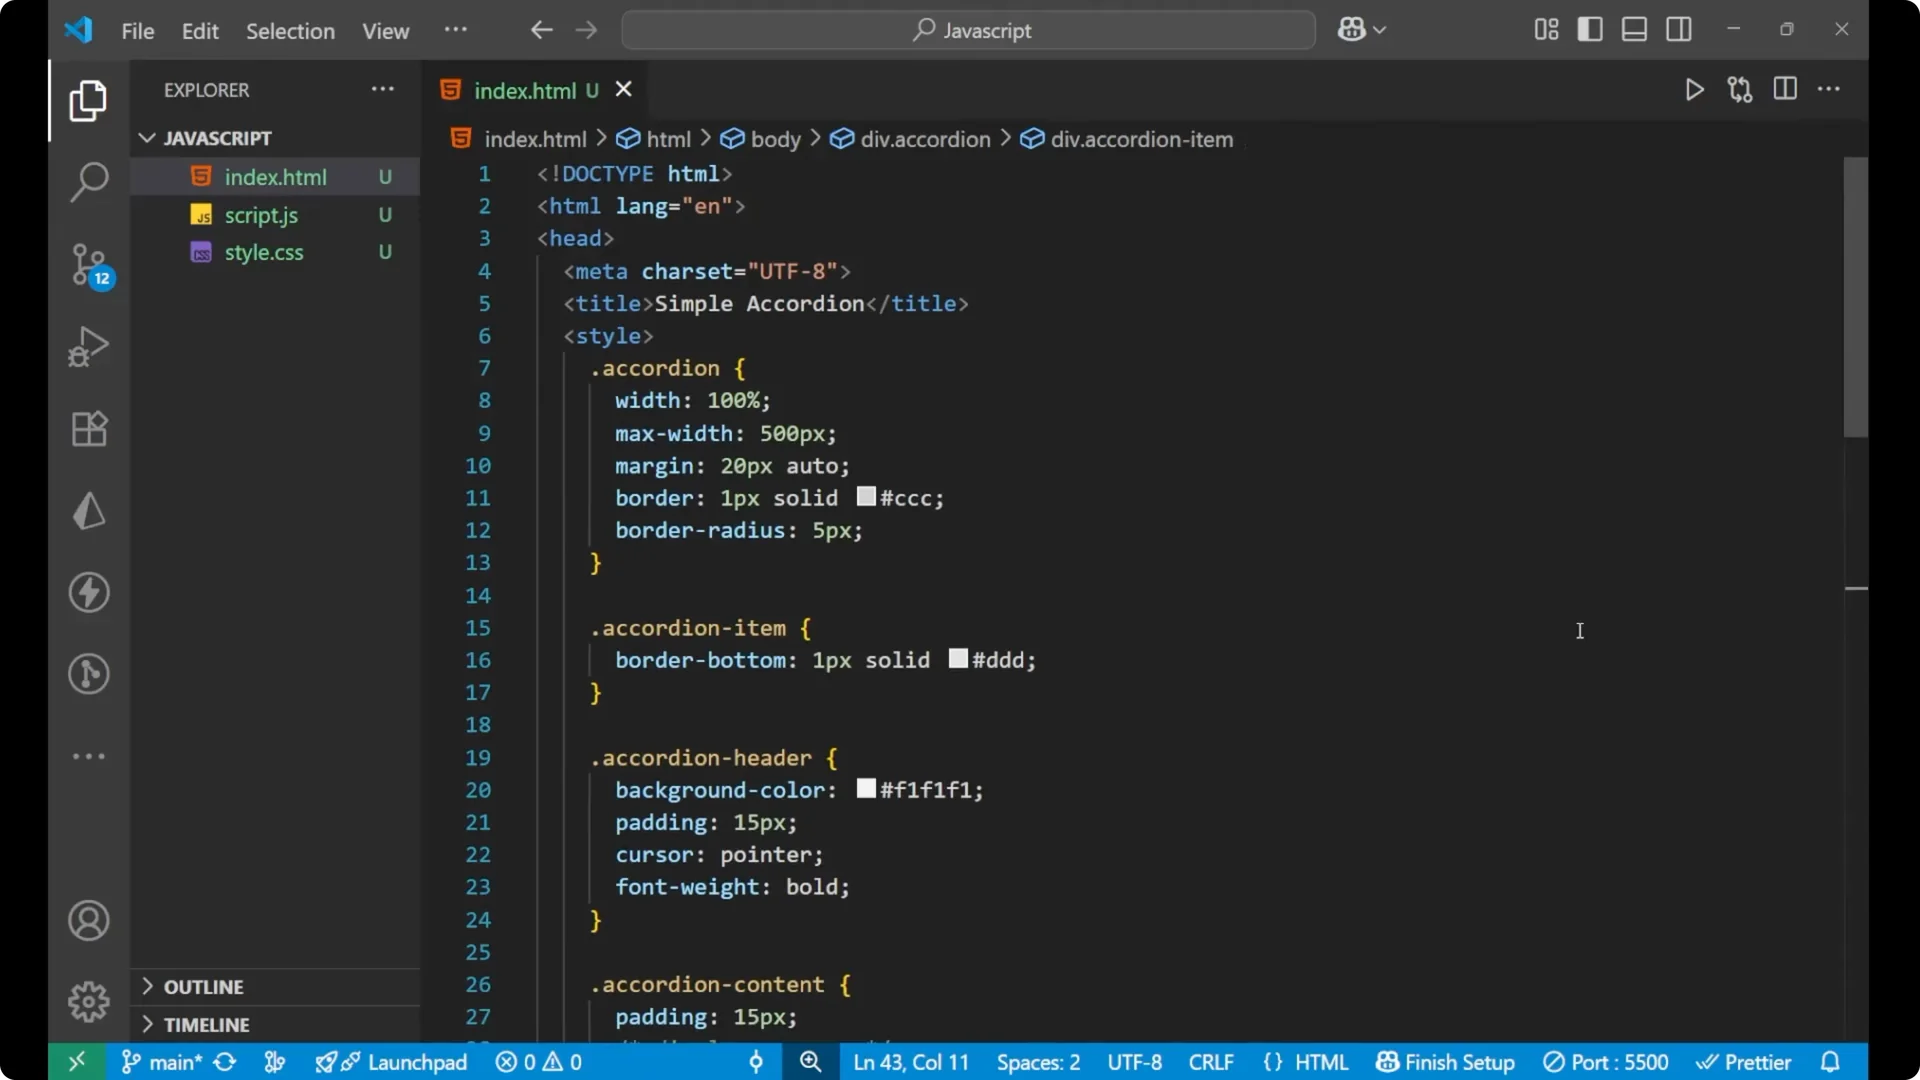Expand the TIMELINE section

207,1024
